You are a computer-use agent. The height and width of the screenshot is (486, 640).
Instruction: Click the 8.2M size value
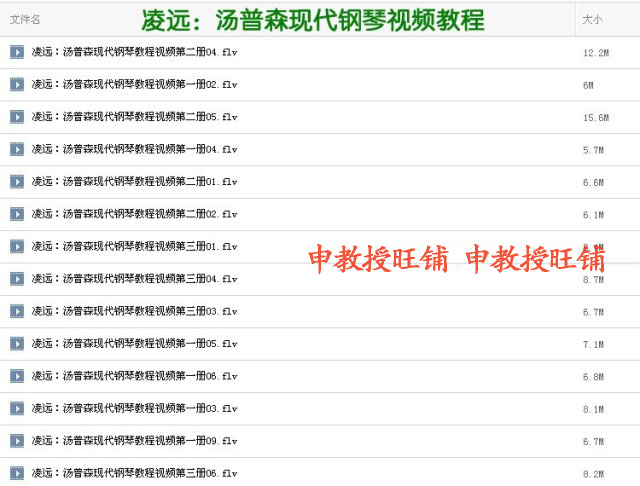click(x=593, y=474)
